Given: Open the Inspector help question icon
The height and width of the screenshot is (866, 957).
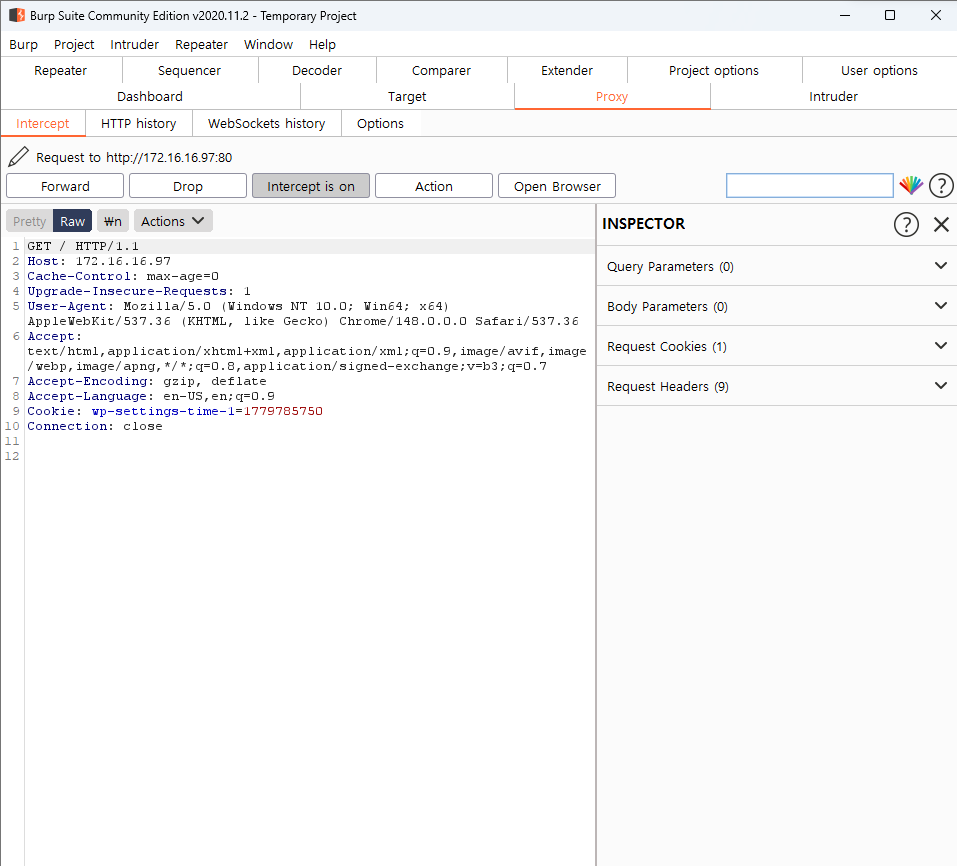Looking at the screenshot, I should [x=906, y=224].
